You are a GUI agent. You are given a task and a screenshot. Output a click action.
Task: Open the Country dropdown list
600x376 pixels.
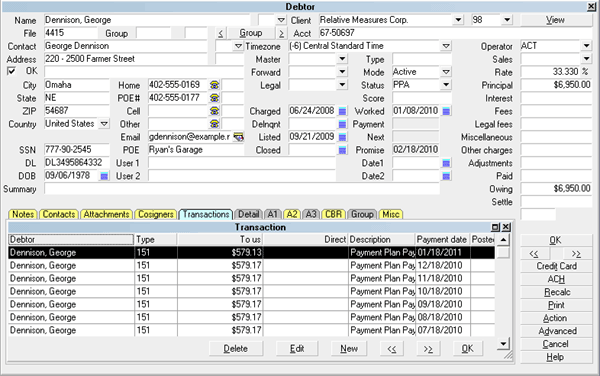(x=104, y=124)
